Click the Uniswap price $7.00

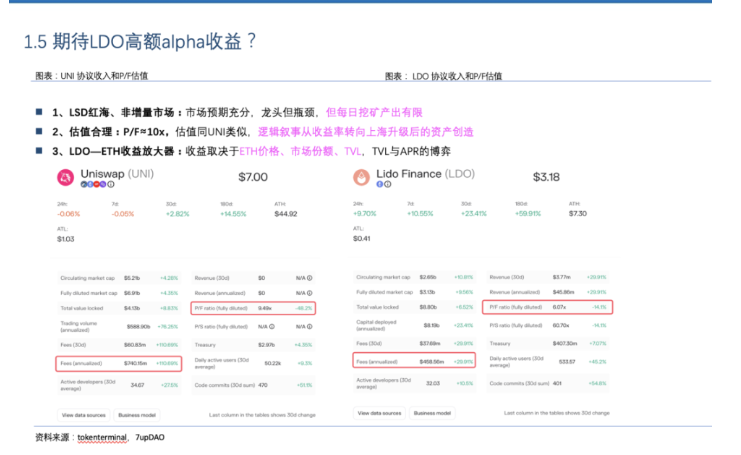[253, 177]
